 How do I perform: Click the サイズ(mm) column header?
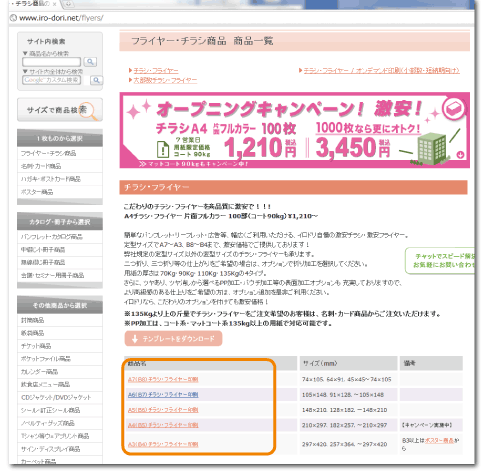point(348,363)
